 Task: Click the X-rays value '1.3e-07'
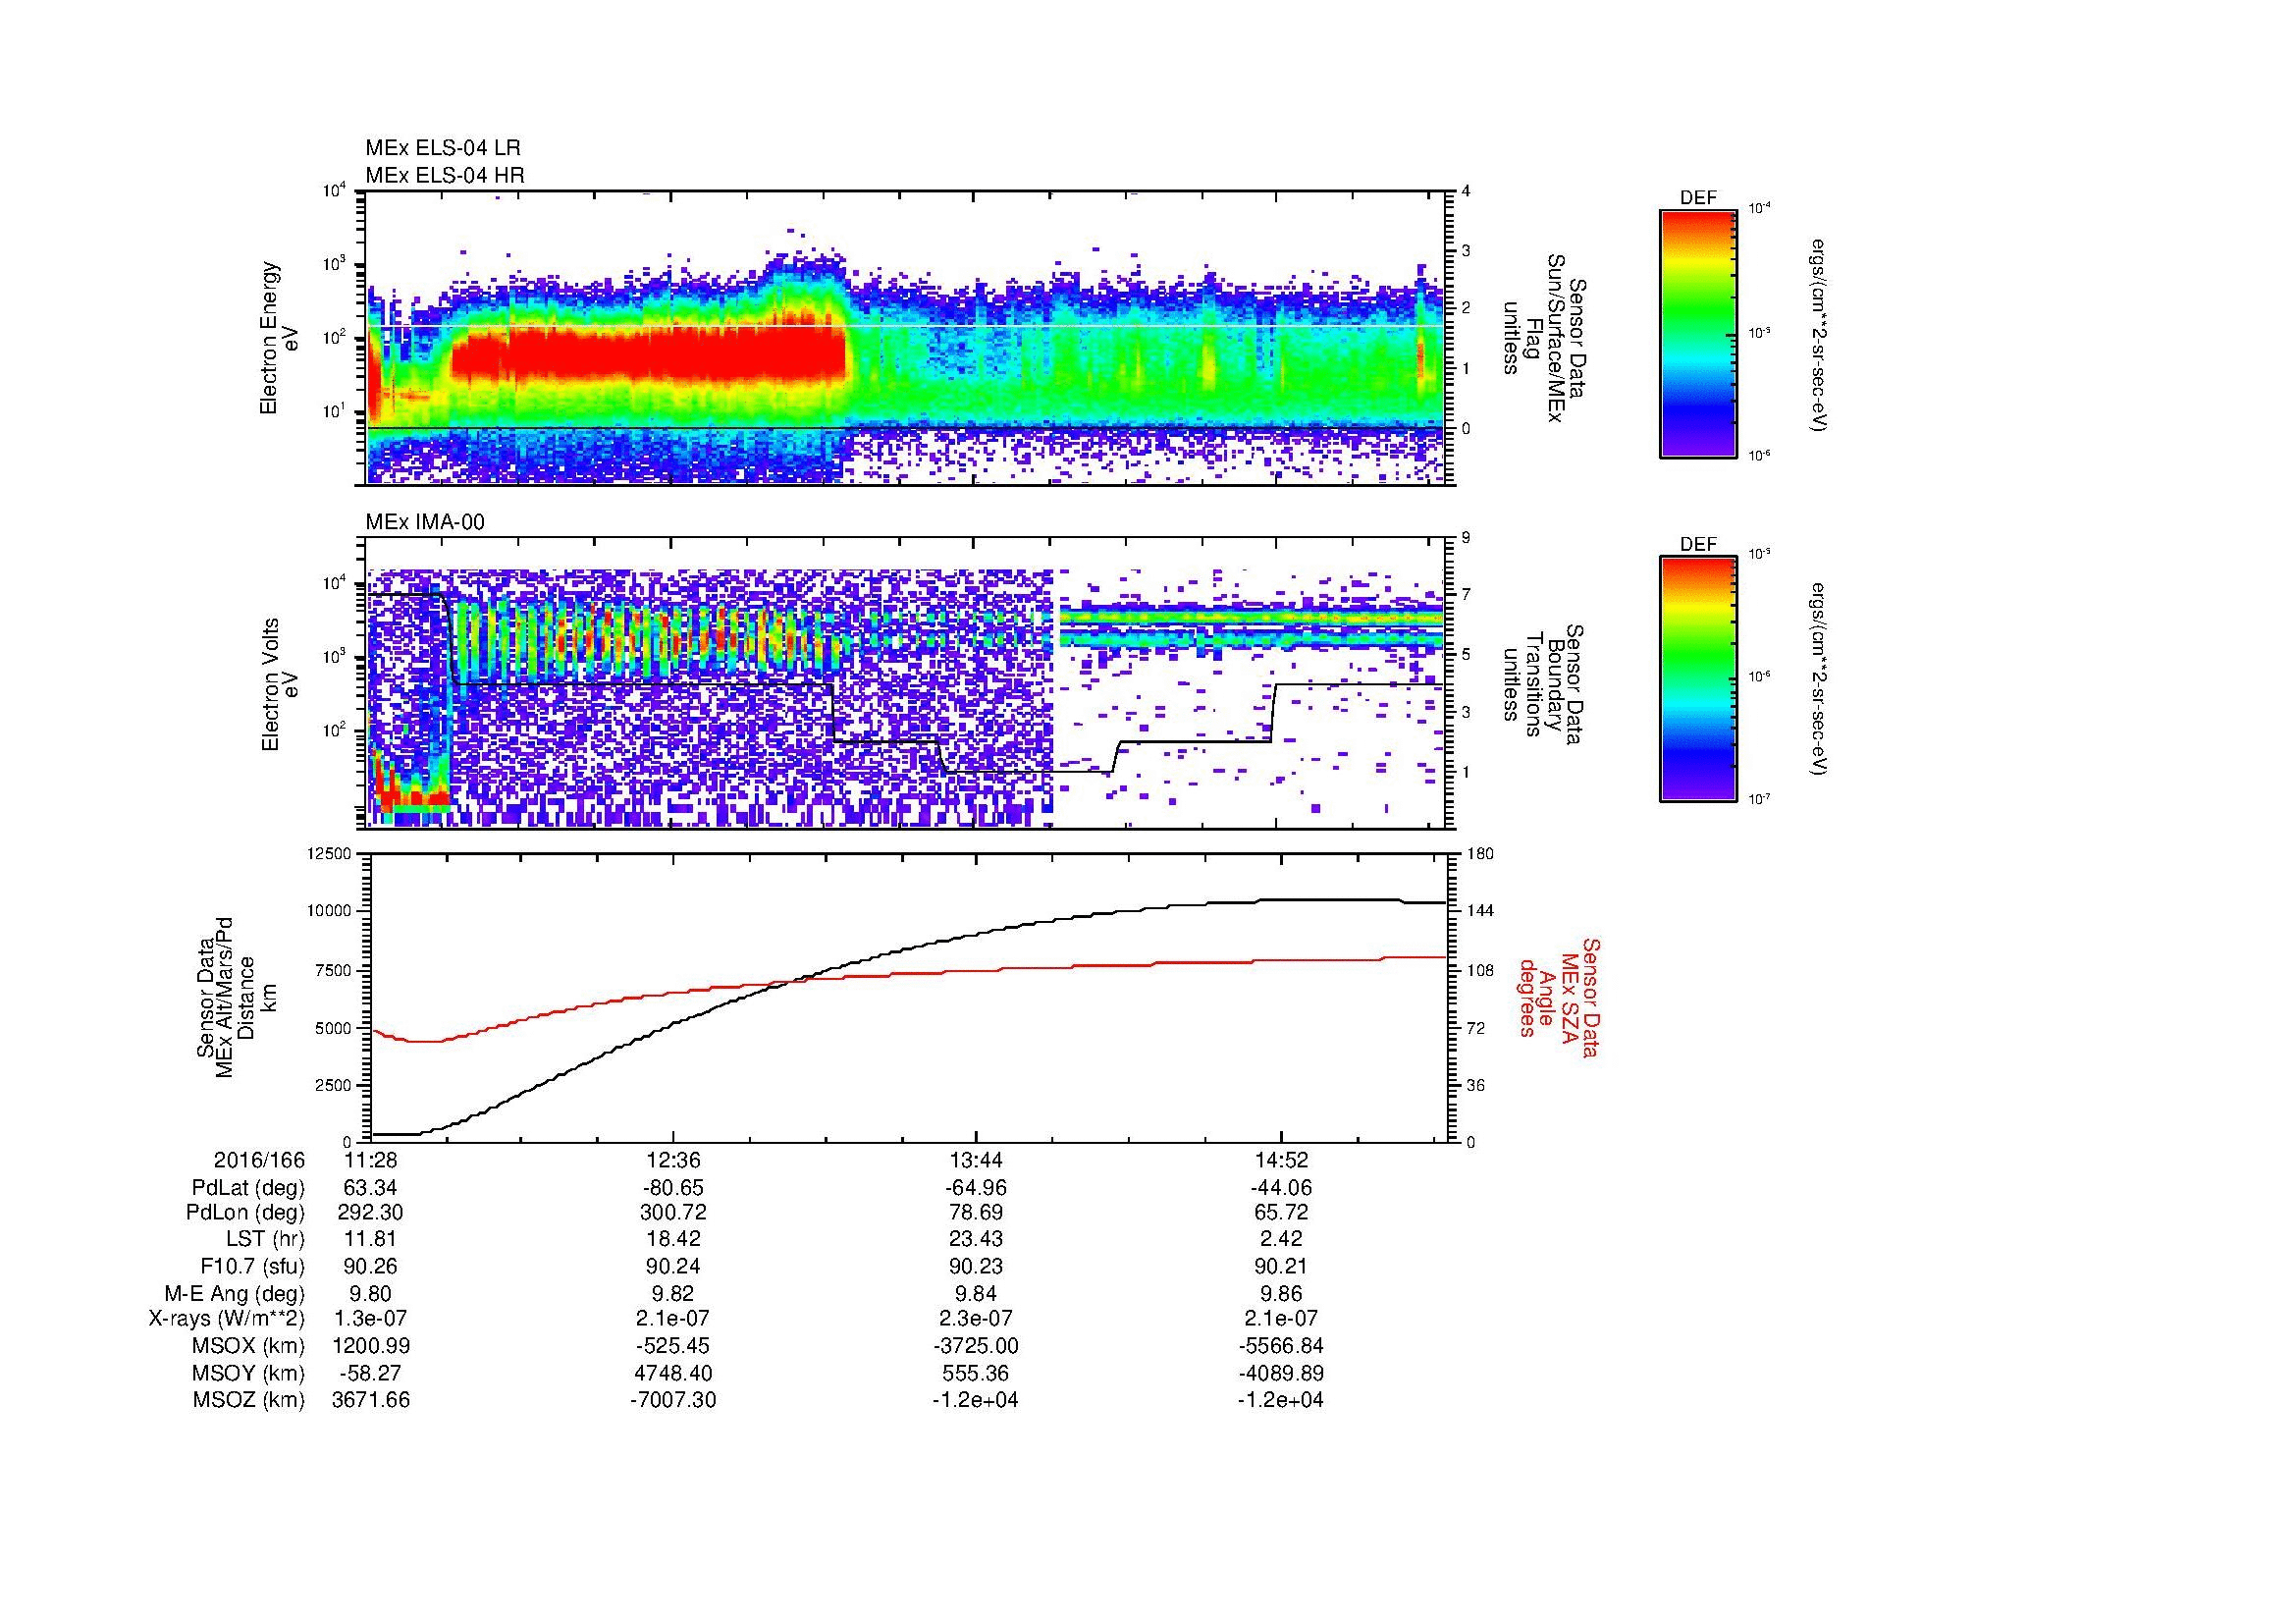click(x=371, y=1319)
